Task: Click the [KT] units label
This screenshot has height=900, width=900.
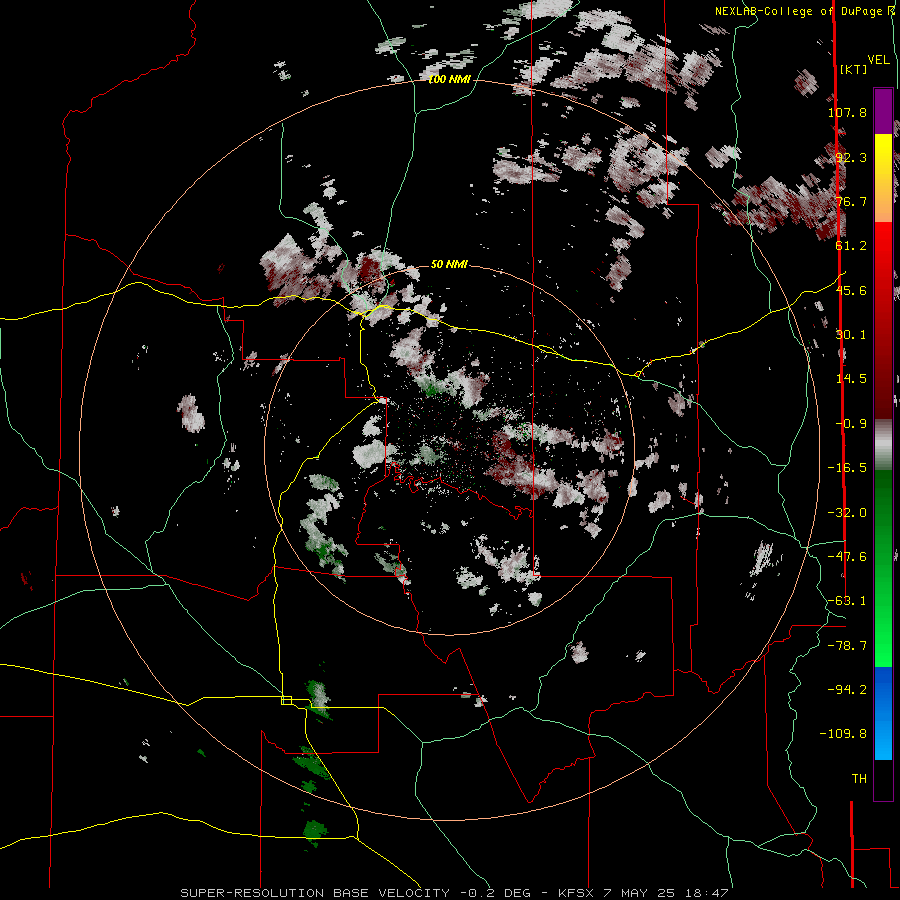Action: click(854, 69)
